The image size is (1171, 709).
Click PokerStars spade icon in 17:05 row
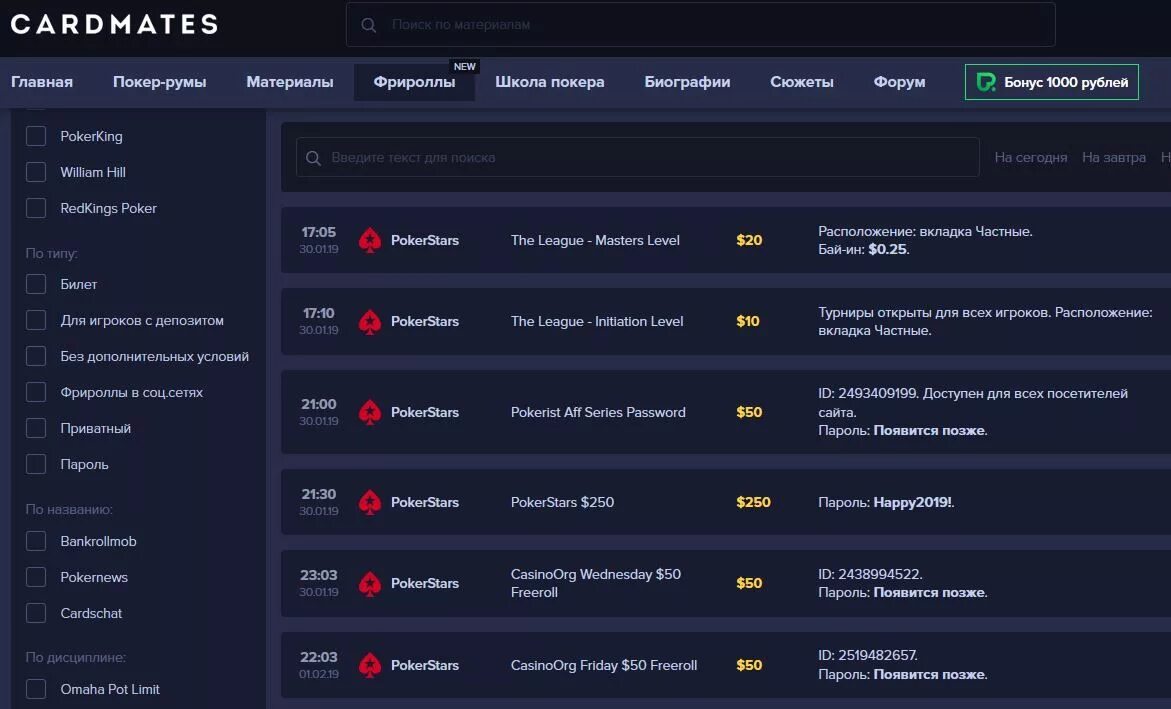click(370, 241)
